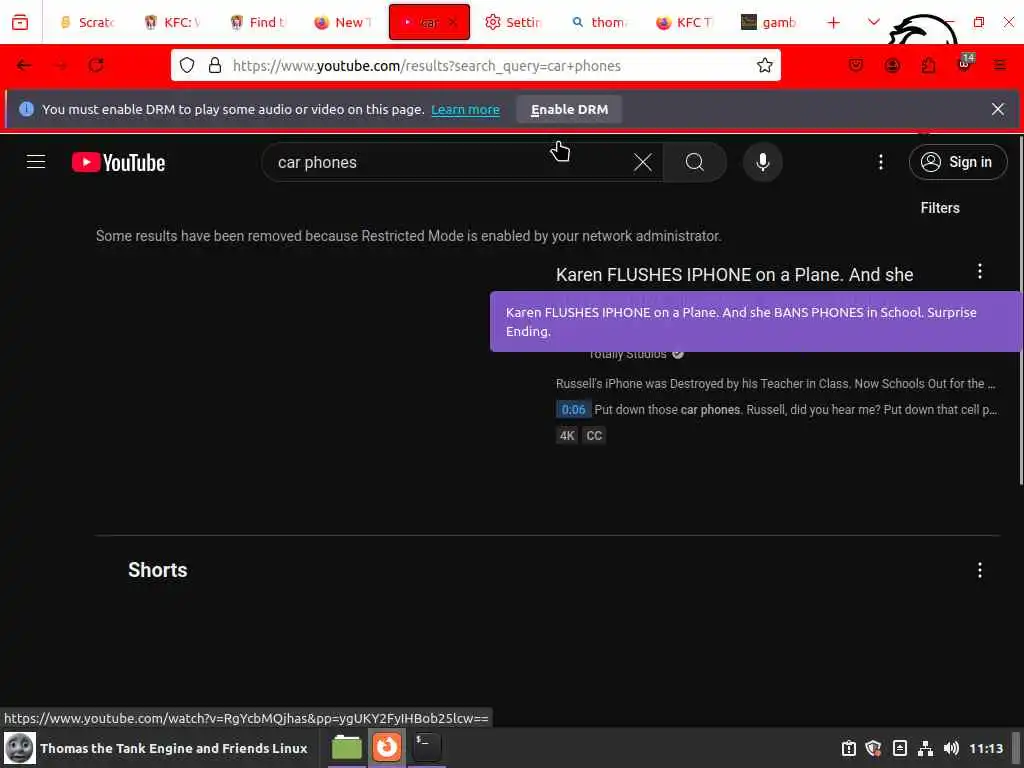Open the search Filters

[x=940, y=208]
